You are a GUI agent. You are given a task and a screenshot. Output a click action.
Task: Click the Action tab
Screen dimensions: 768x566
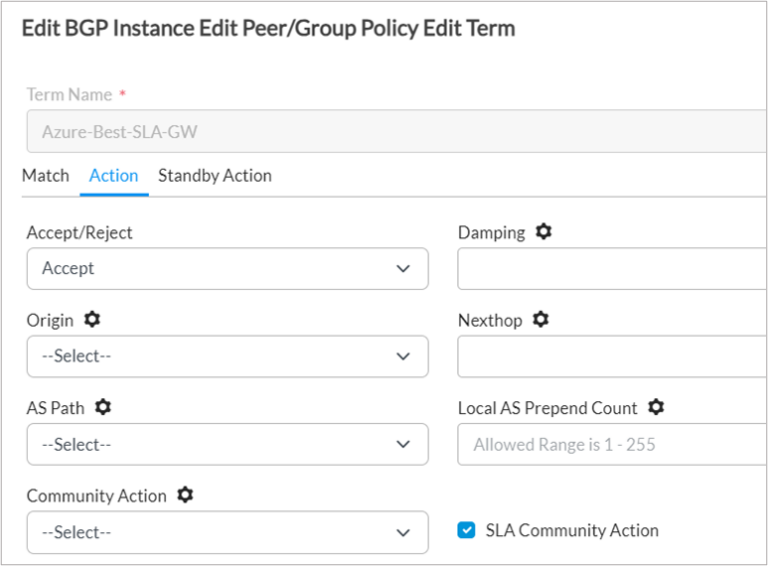(x=114, y=176)
